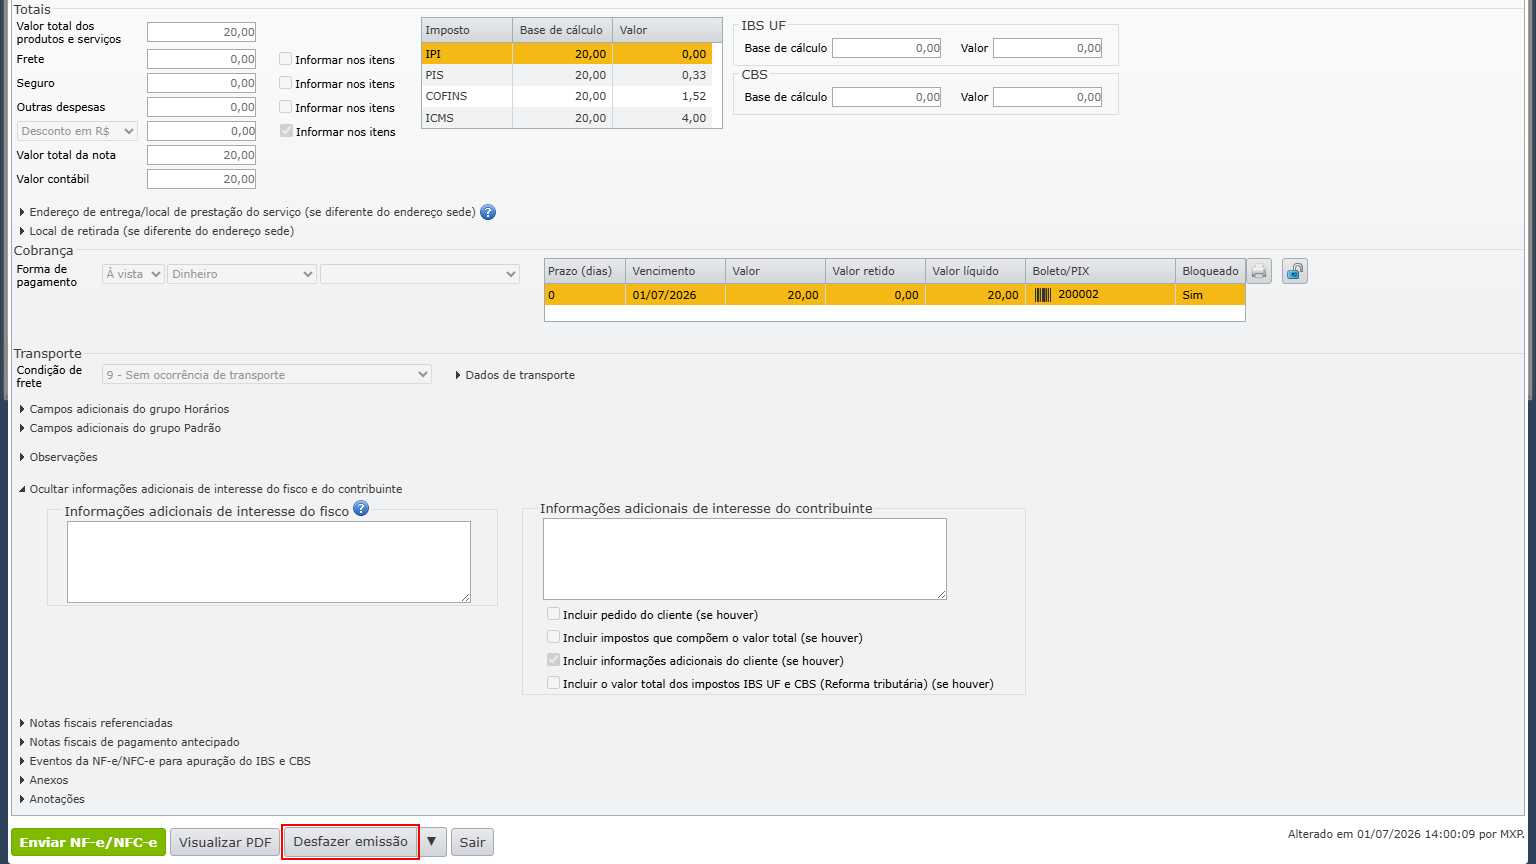Toggle Informar nos itens for Frete
The width and height of the screenshot is (1536, 864).
(x=286, y=59)
